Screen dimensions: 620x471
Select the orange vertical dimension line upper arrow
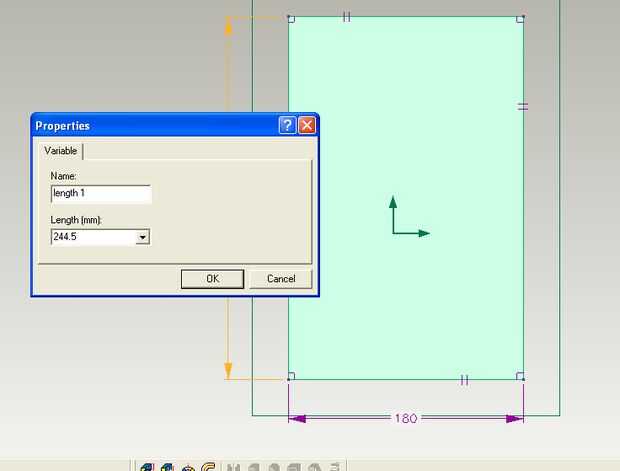point(228,27)
